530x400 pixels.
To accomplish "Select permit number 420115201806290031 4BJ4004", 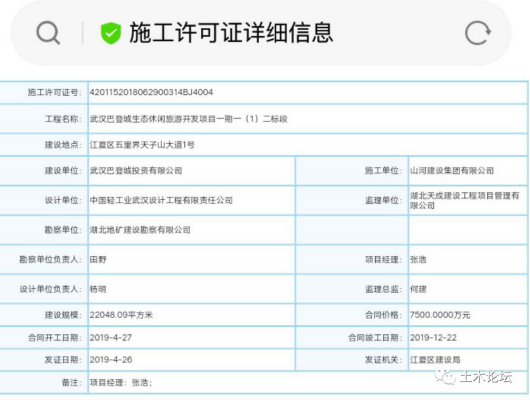I will click(x=151, y=92).
